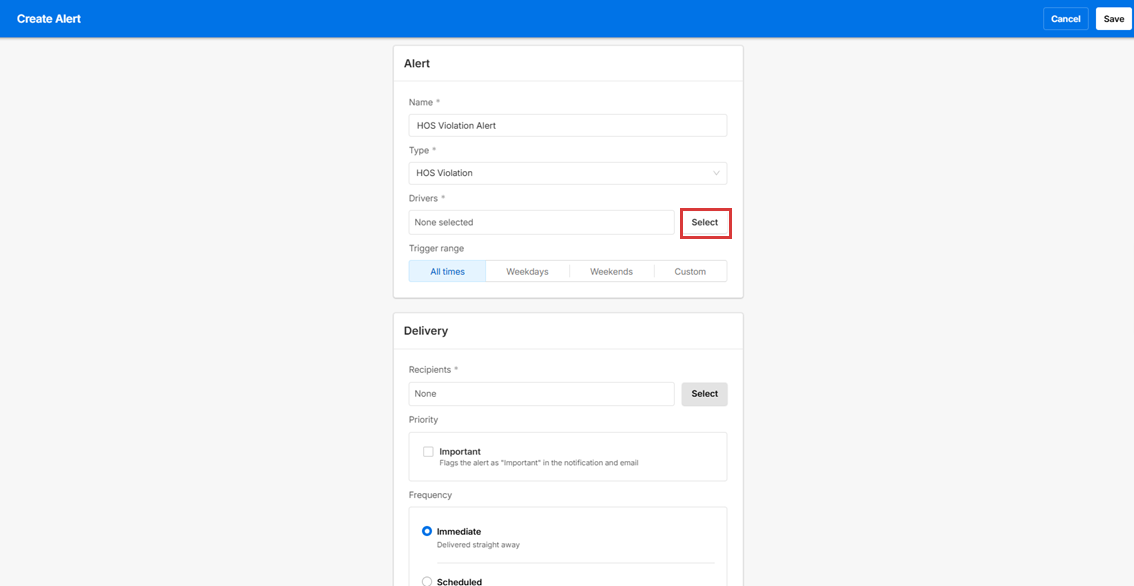The width and height of the screenshot is (1134, 586).
Task: Click the chevron arrow in Type field
Action: point(716,173)
